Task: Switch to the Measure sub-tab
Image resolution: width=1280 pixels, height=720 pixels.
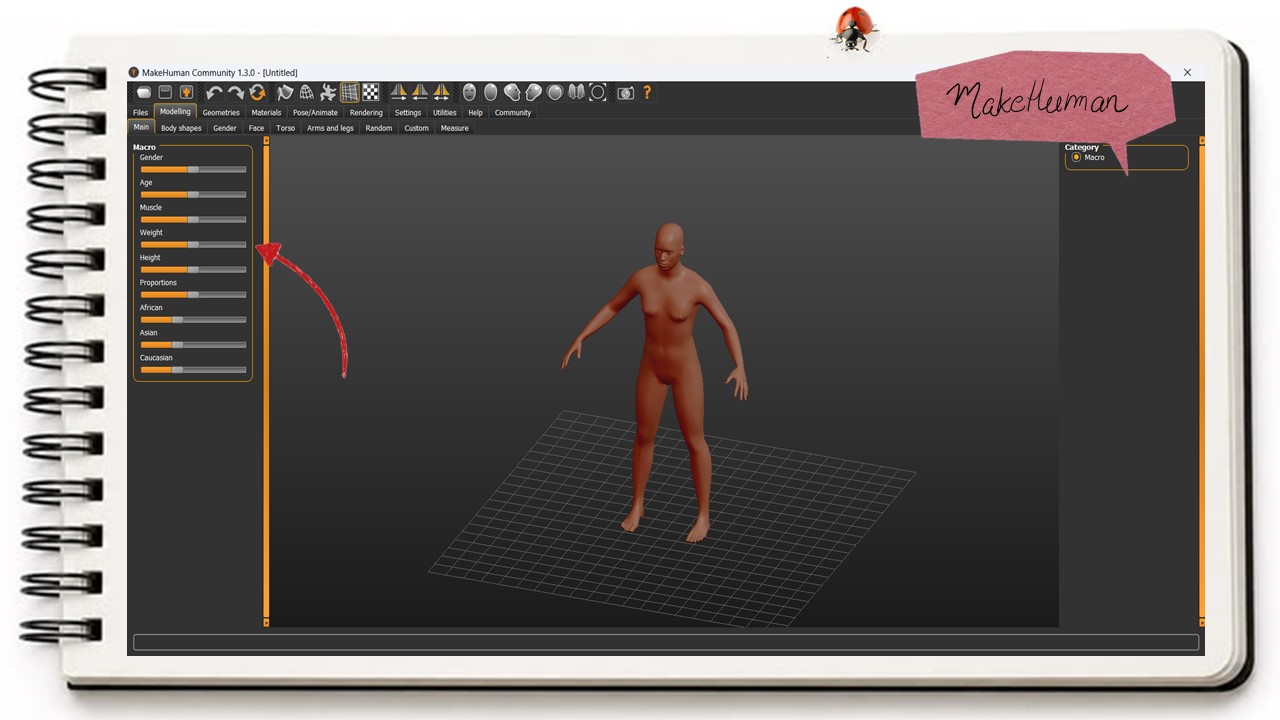Action: (454, 128)
